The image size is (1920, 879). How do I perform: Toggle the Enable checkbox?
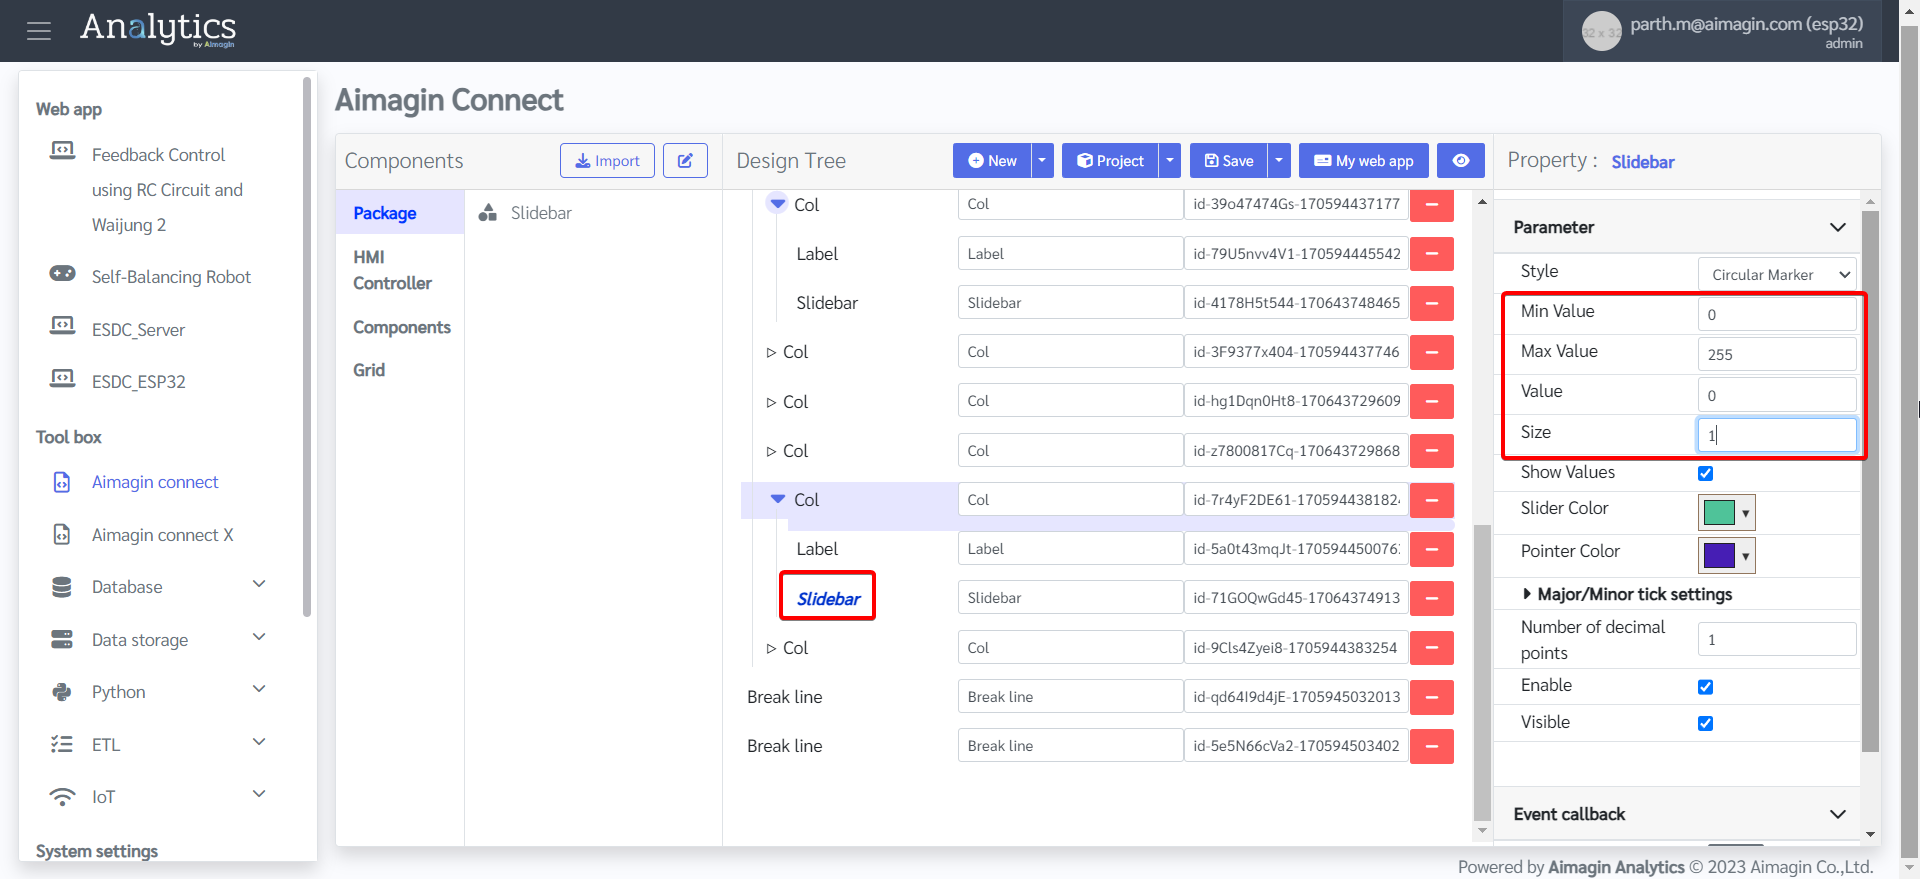[1705, 686]
